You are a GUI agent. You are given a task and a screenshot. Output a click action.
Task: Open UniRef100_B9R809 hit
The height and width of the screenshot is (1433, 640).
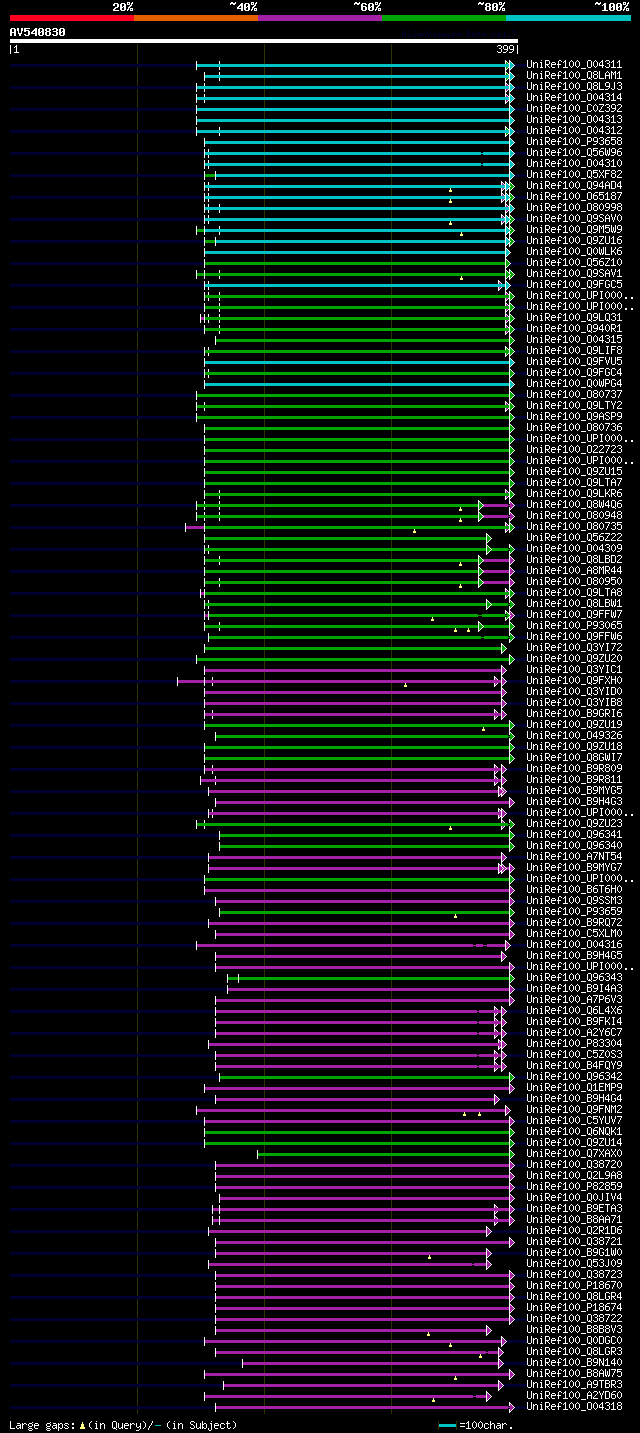pos(574,769)
